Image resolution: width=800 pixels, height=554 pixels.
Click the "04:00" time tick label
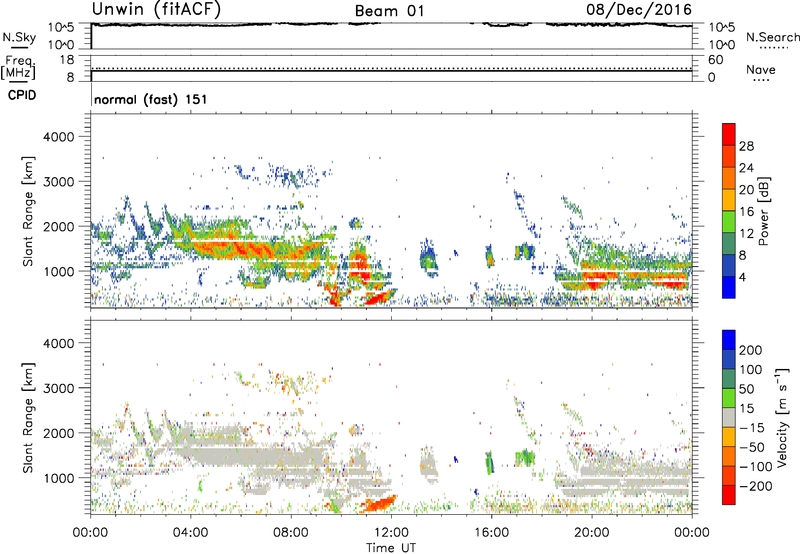pyautogui.click(x=190, y=533)
